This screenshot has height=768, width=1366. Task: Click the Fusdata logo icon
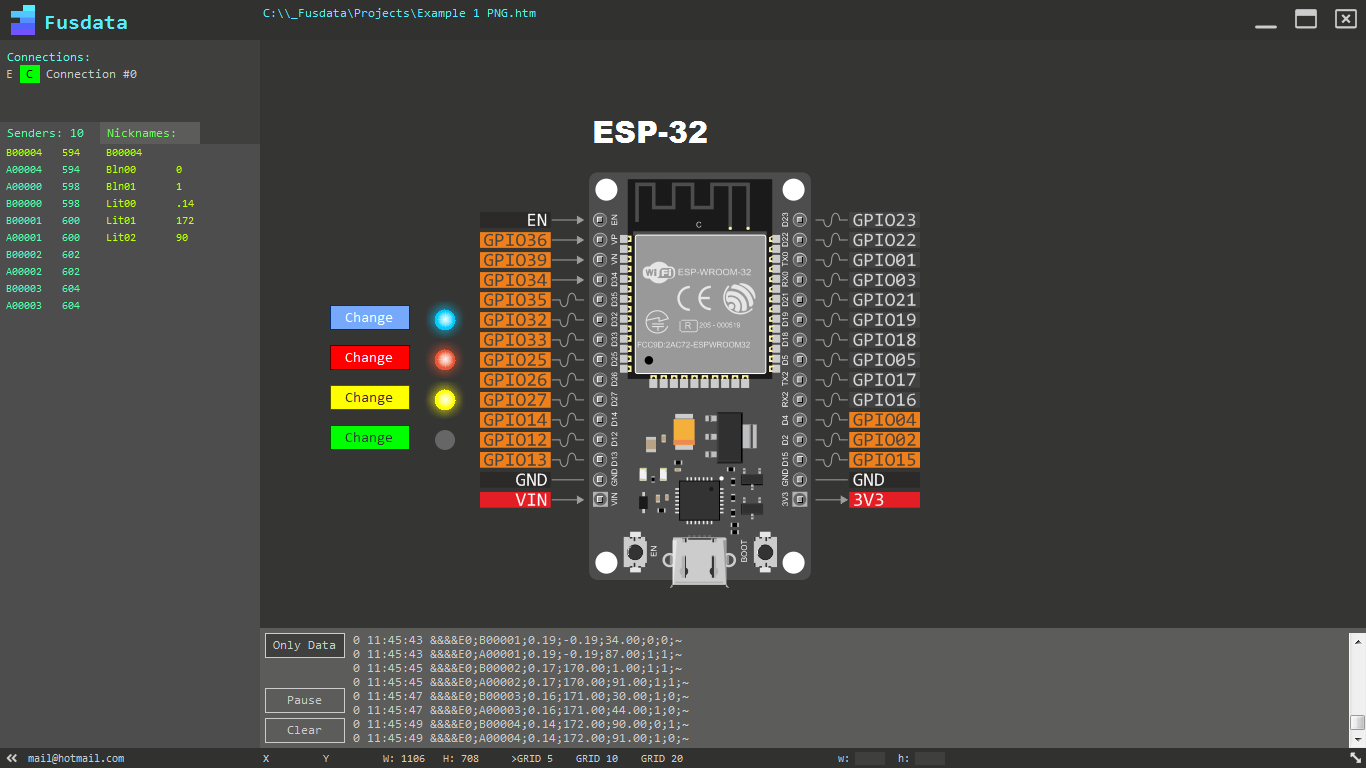(x=22, y=20)
